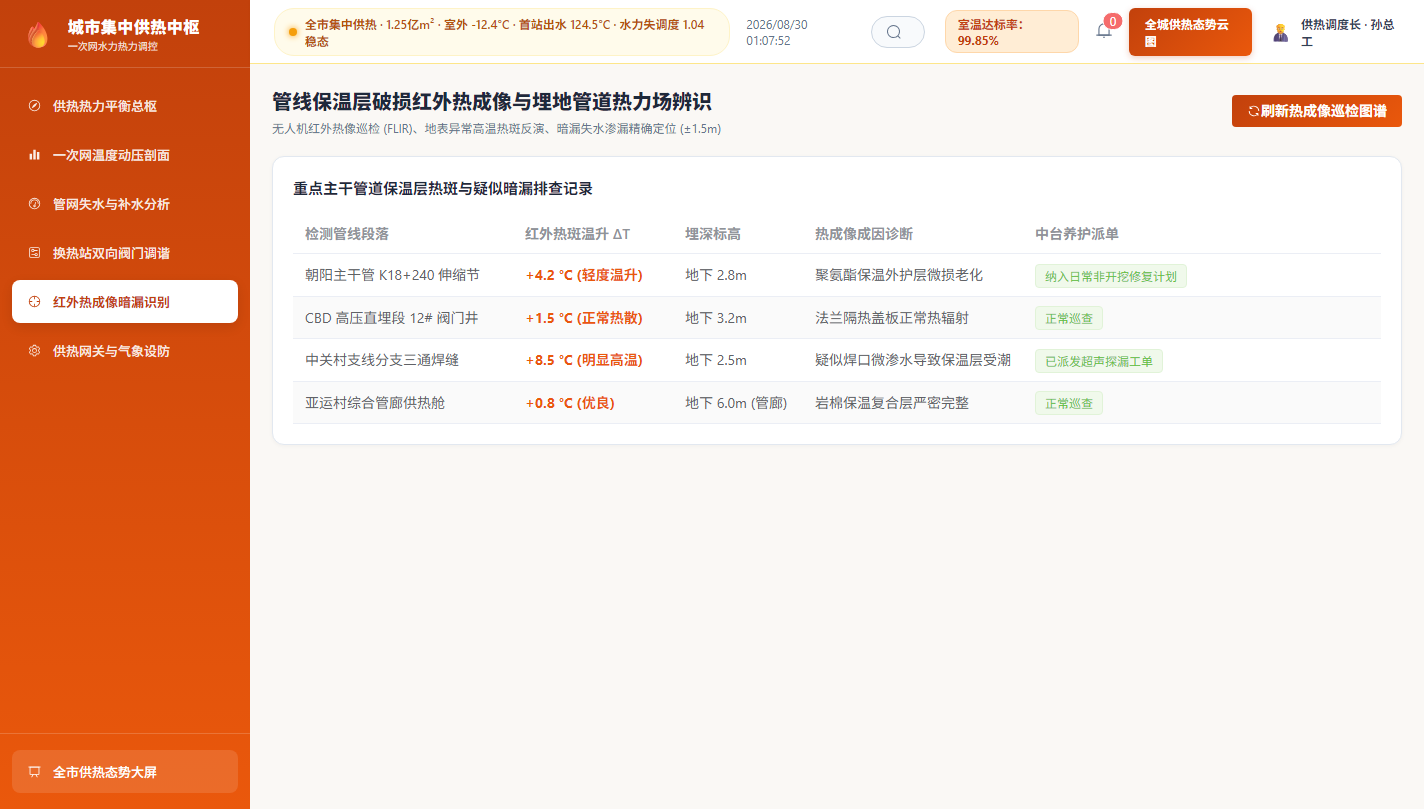Click the page title 管线保温层破损红外热成像
This screenshot has width=1424, height=809.
tap(492, 102)
